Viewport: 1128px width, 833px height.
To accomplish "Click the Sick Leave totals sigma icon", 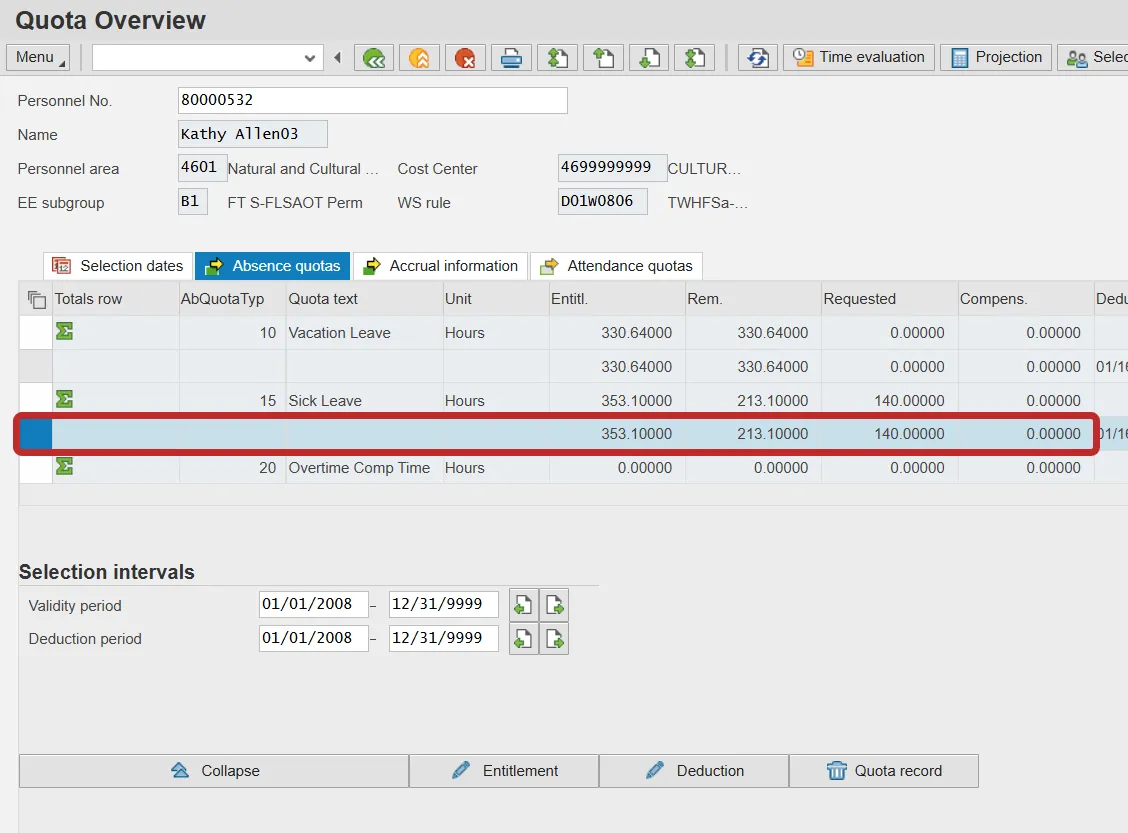I will coord(65,400).
